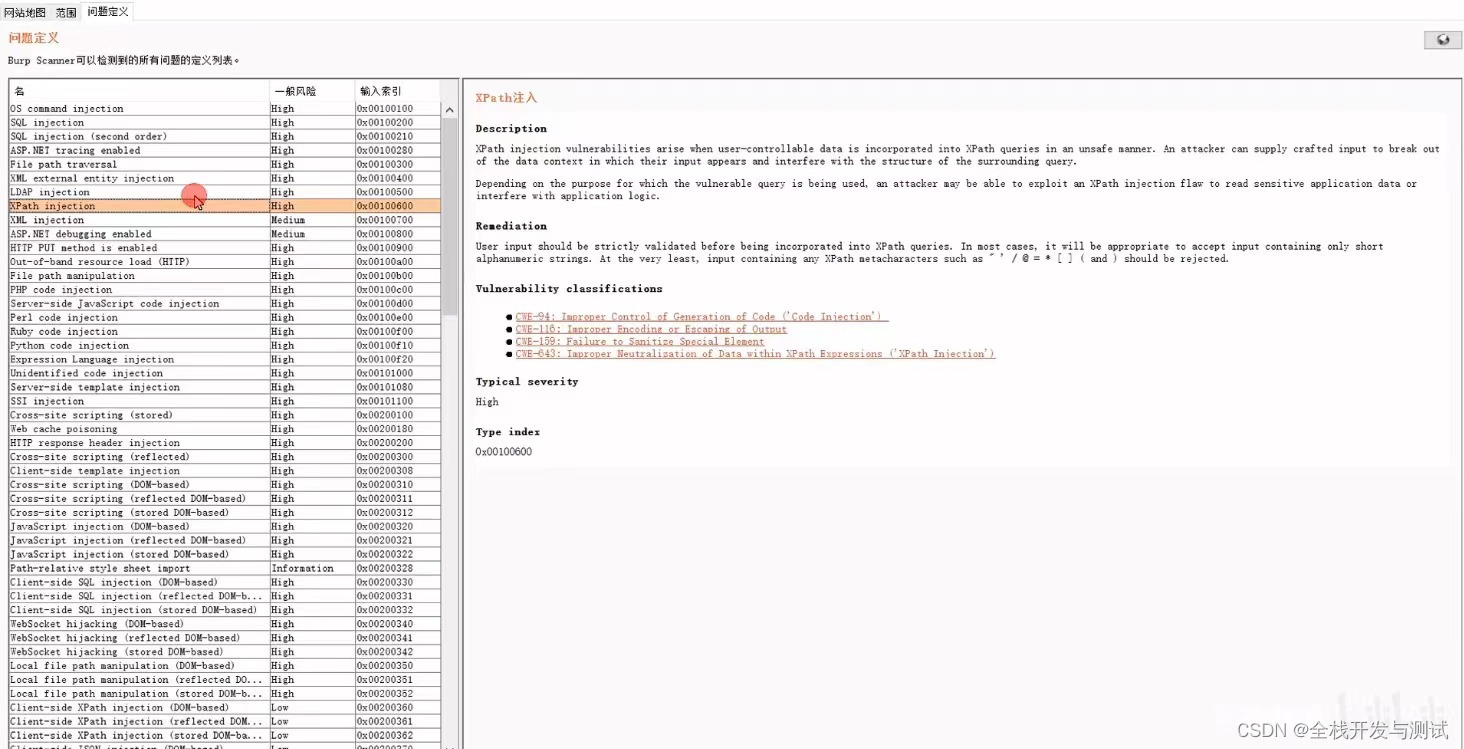Select the Unidentified code injection row

pos(225,374)
